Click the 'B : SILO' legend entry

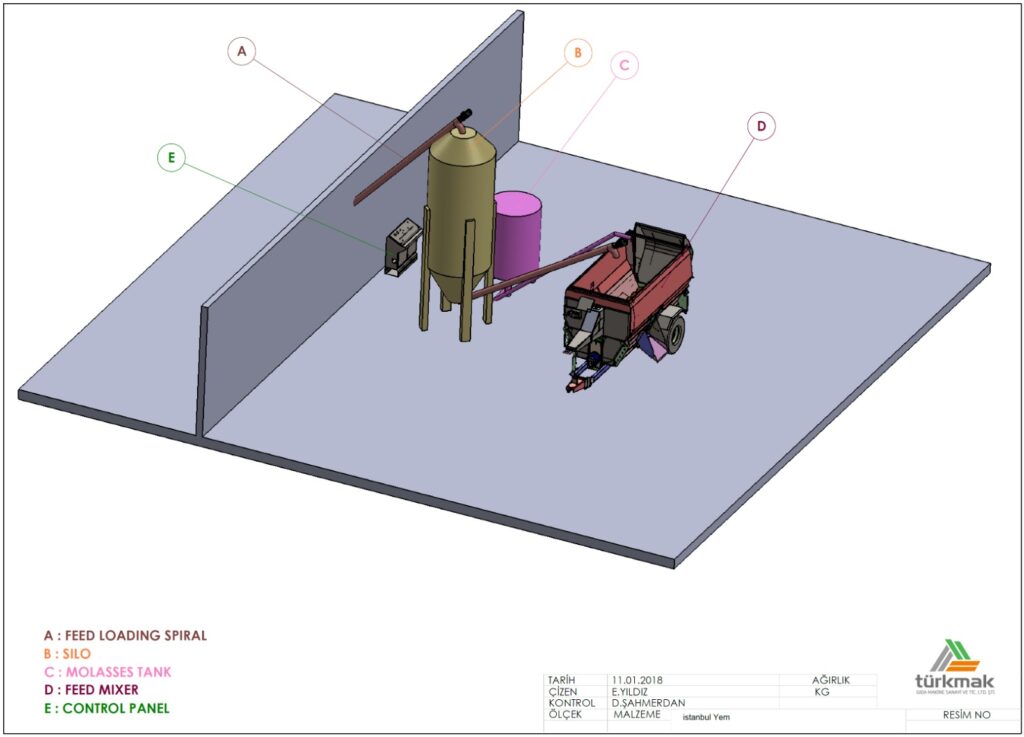tap(67, 653)
